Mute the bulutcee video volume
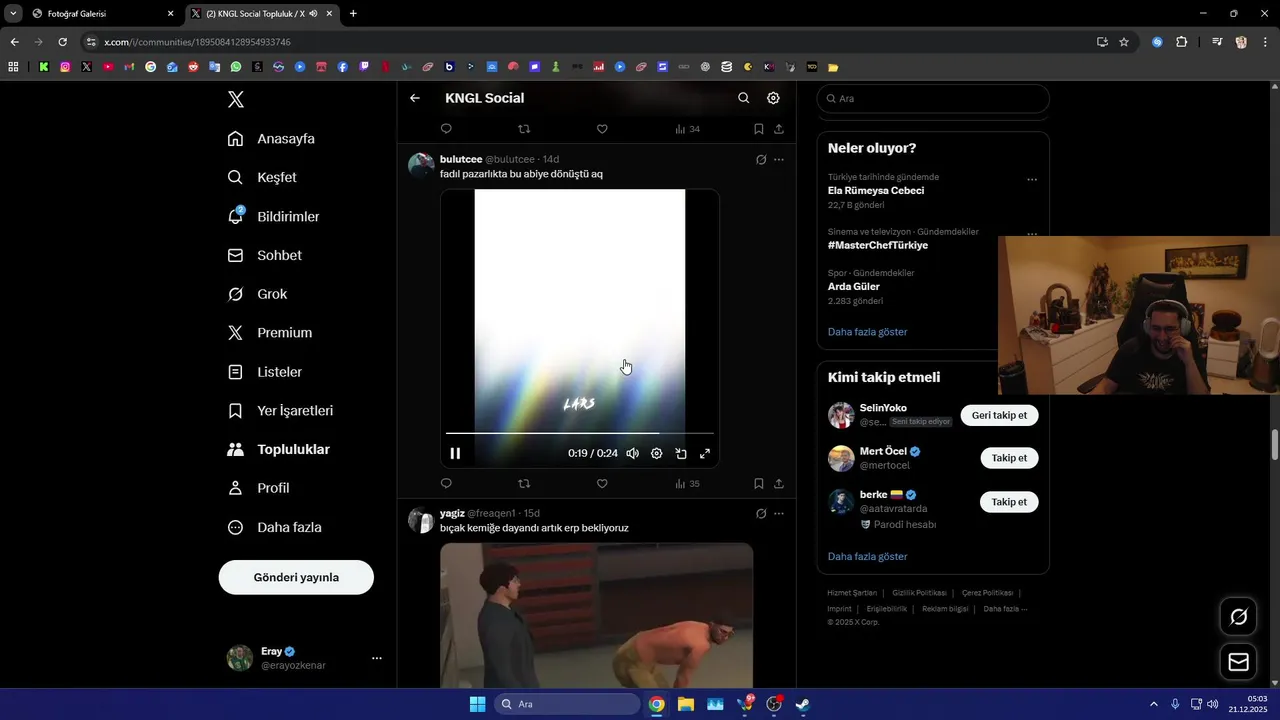 632,453
